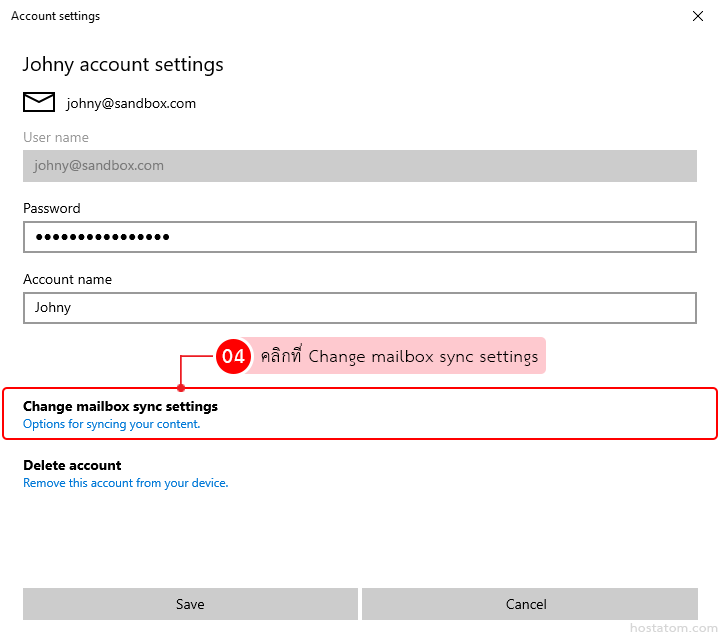The height and width of the screenshot is (635, 720).
Task: Close the Account settings window
Action: [697, 16]
